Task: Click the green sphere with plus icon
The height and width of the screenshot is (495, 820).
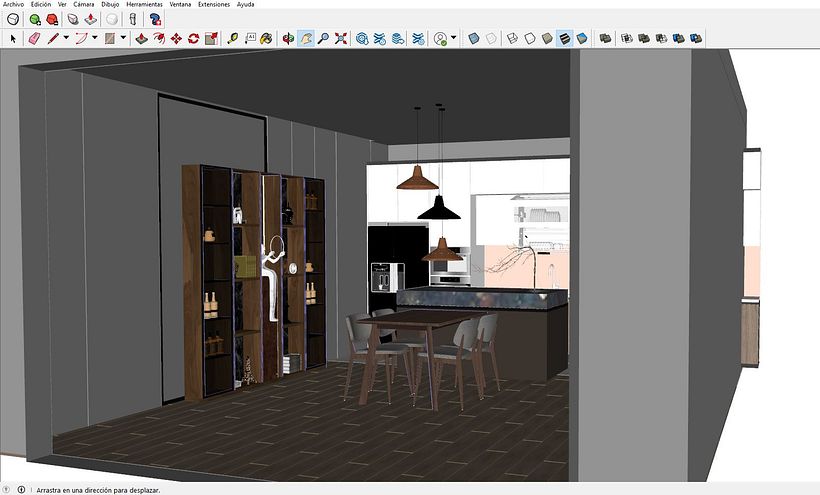Action: [35, 19]
